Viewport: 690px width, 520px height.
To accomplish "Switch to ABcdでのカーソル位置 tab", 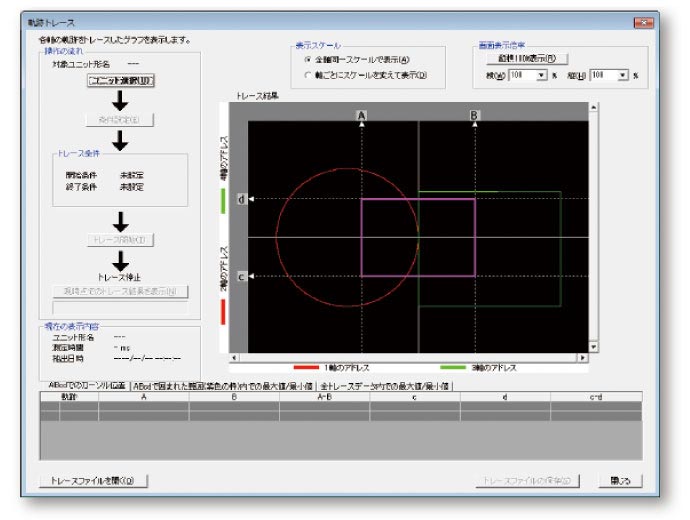I will [x=88, y=385].
